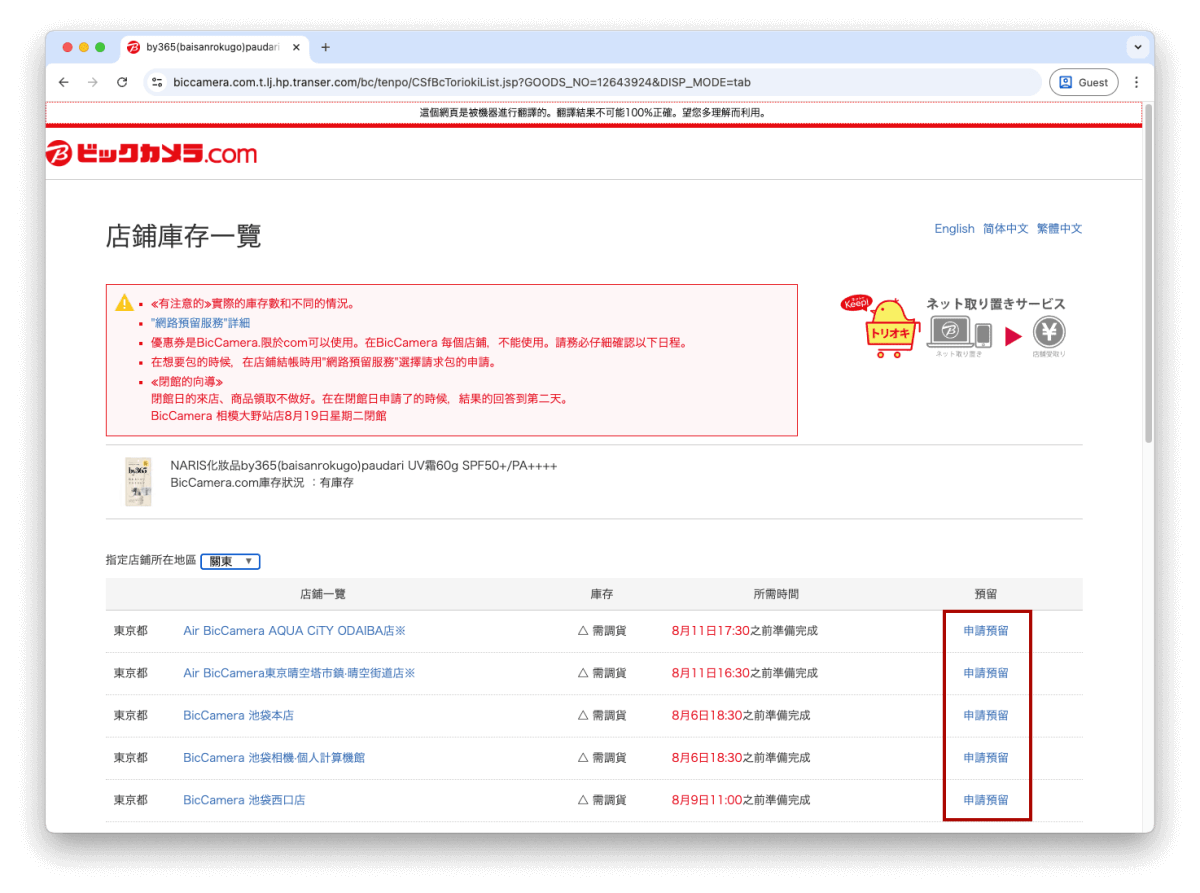Click the NARIS UV cream product thumbnail
1200x893 pixels.
click(x=138, y=481)
